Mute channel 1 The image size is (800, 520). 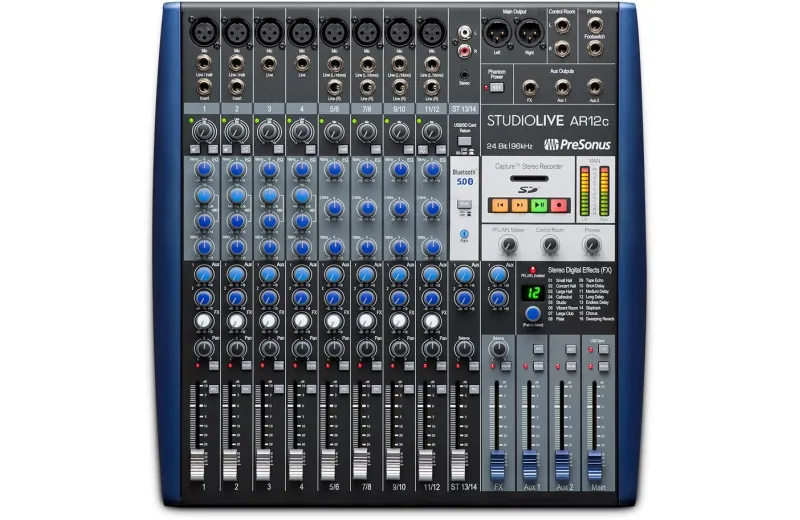click(213, 365)
